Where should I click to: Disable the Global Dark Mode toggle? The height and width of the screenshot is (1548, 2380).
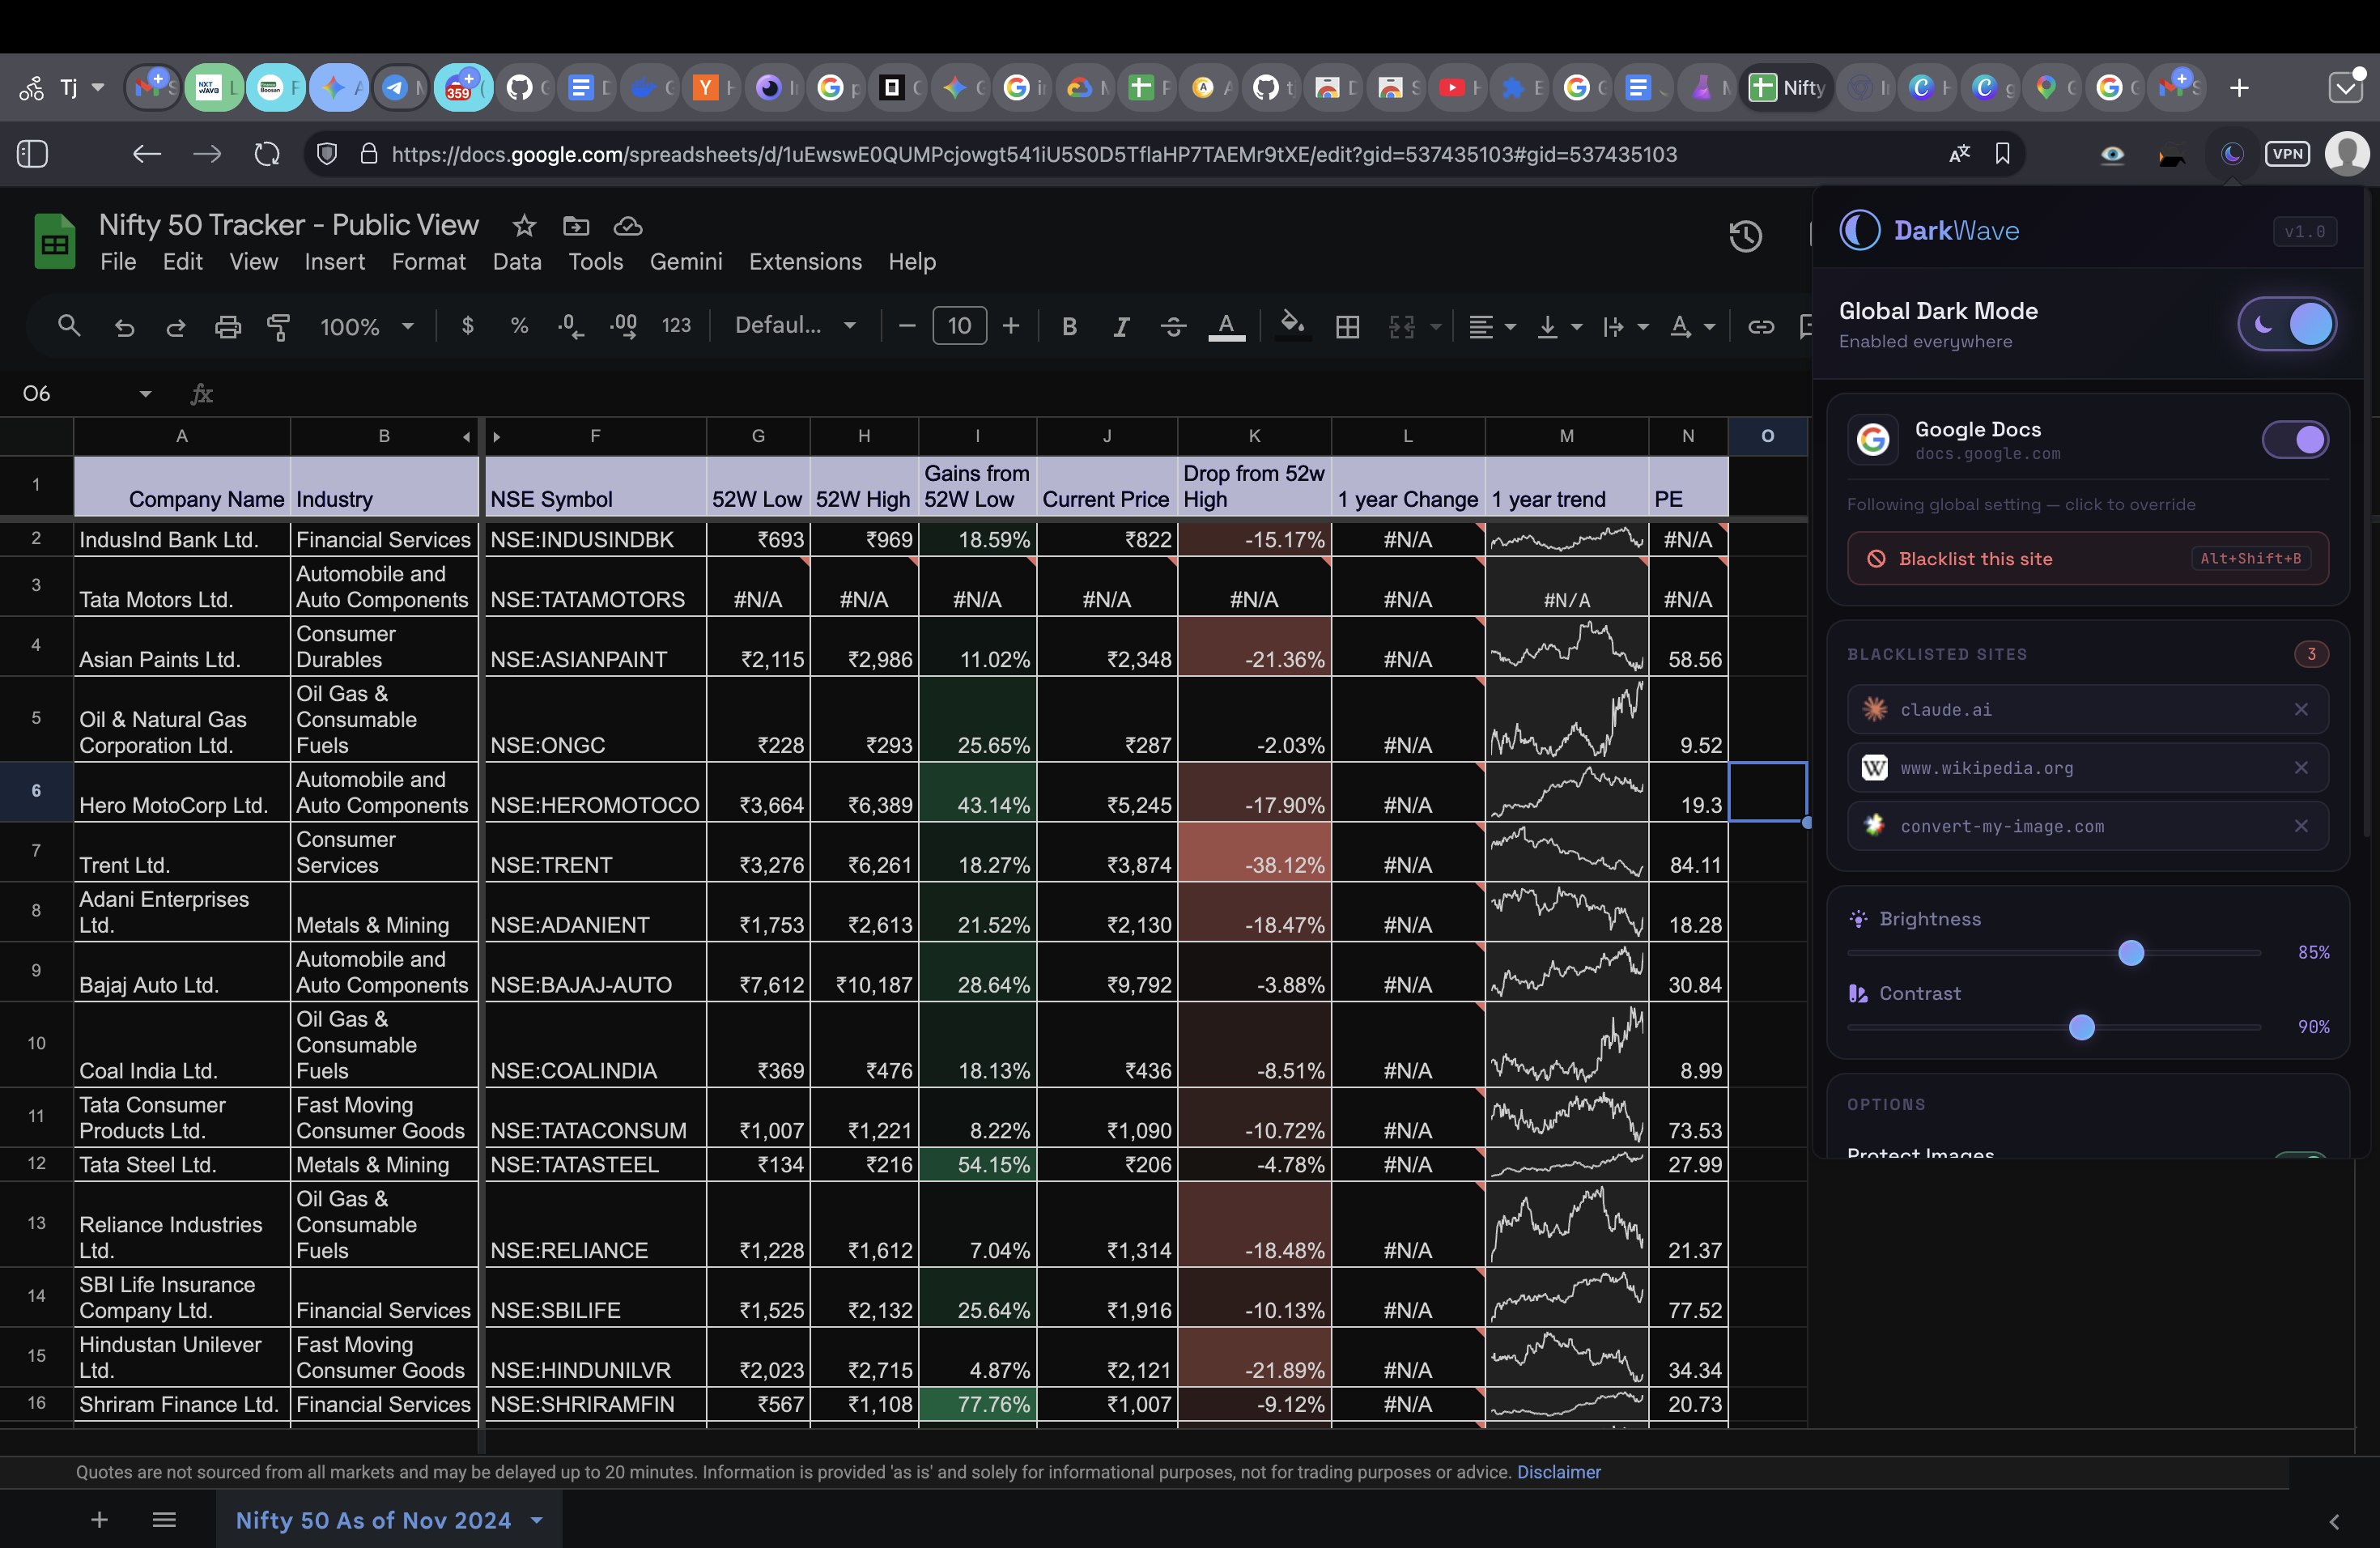tap(2287, 323)
